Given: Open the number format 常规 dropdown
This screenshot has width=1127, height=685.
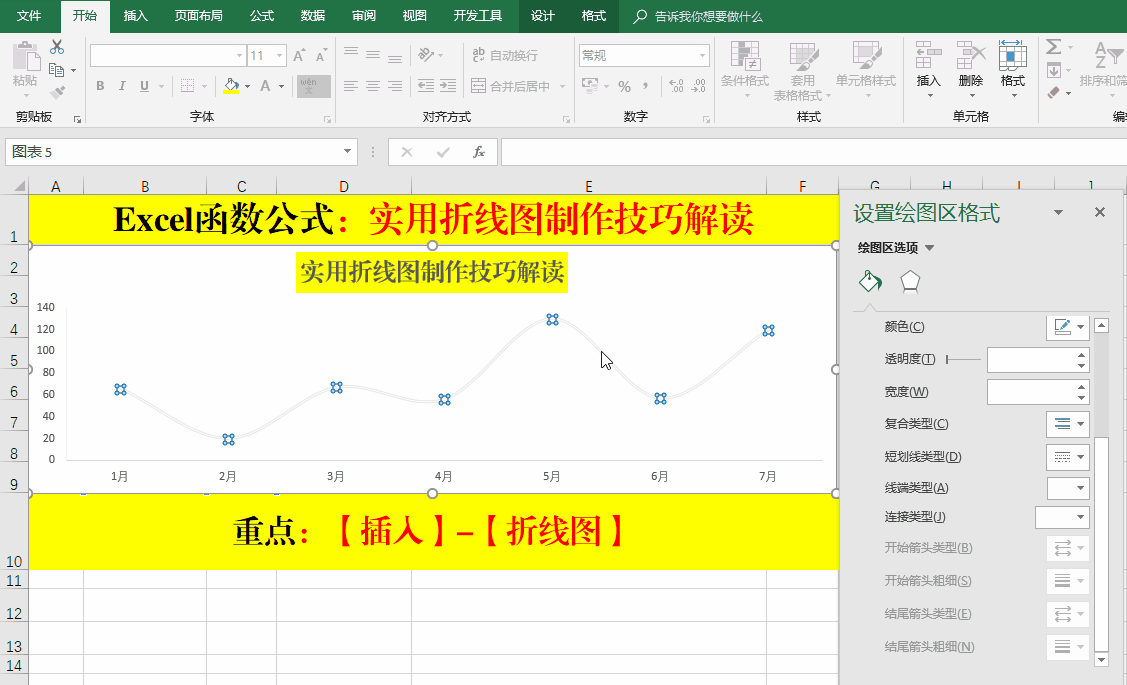Looking at the screenshot, I should click(x=702, y=55).
